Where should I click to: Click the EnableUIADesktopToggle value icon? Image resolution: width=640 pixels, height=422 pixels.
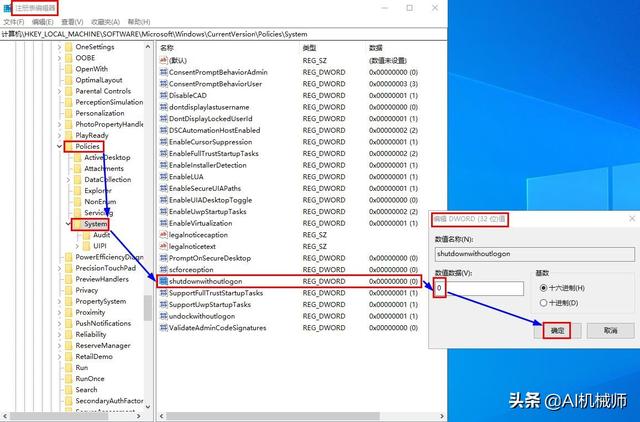164,200
